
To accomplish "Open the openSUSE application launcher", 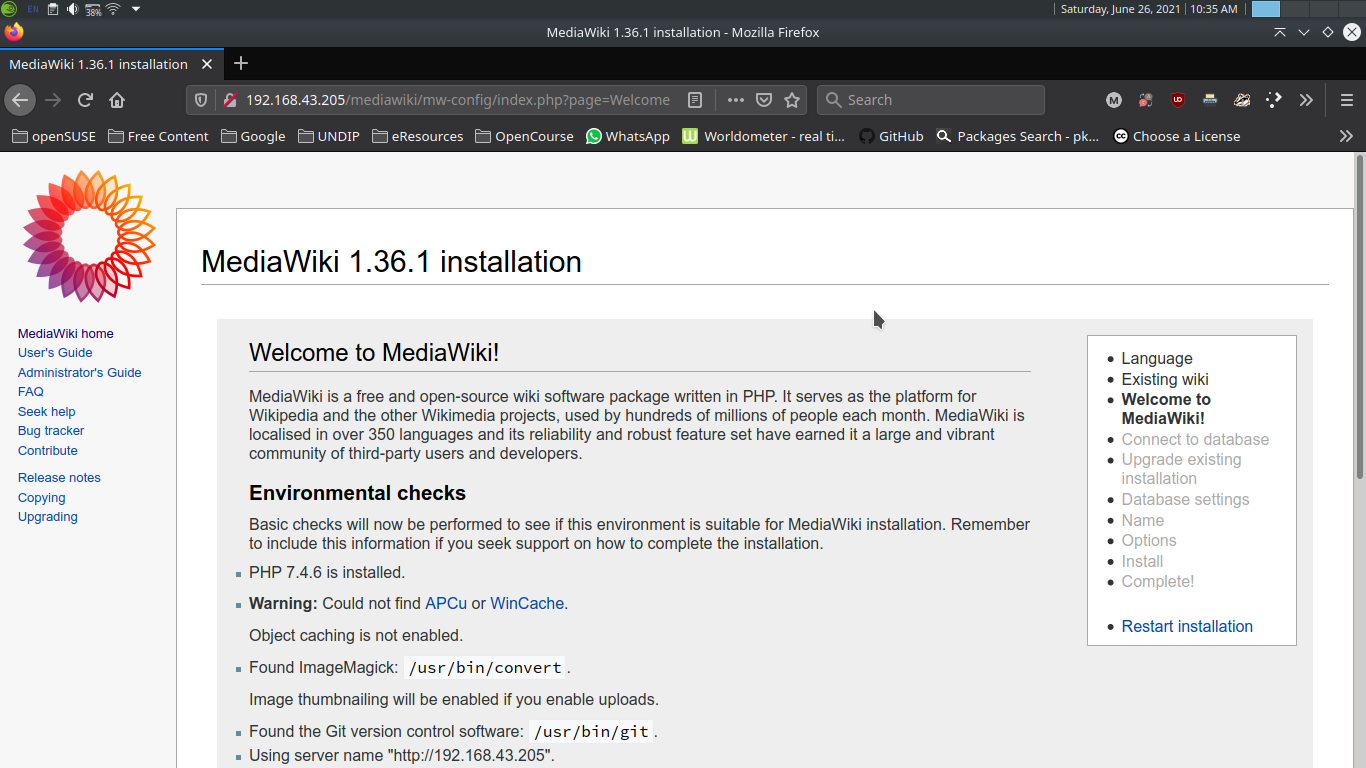I will click(10, 9).
